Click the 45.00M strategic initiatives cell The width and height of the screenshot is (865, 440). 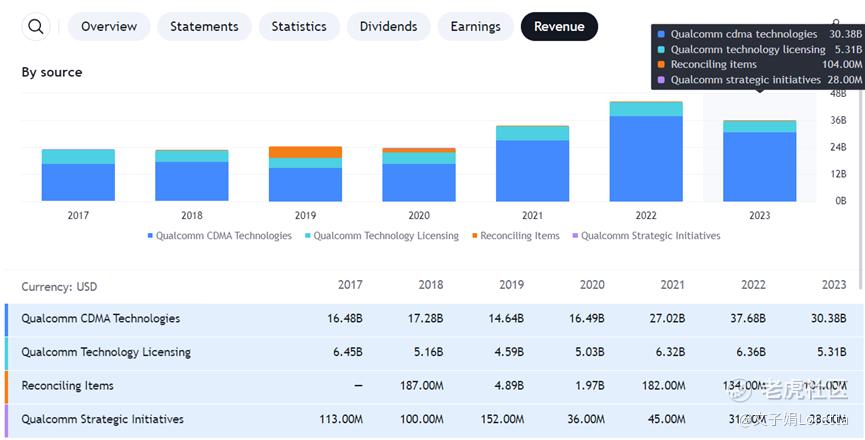click(x=666, y=419)
